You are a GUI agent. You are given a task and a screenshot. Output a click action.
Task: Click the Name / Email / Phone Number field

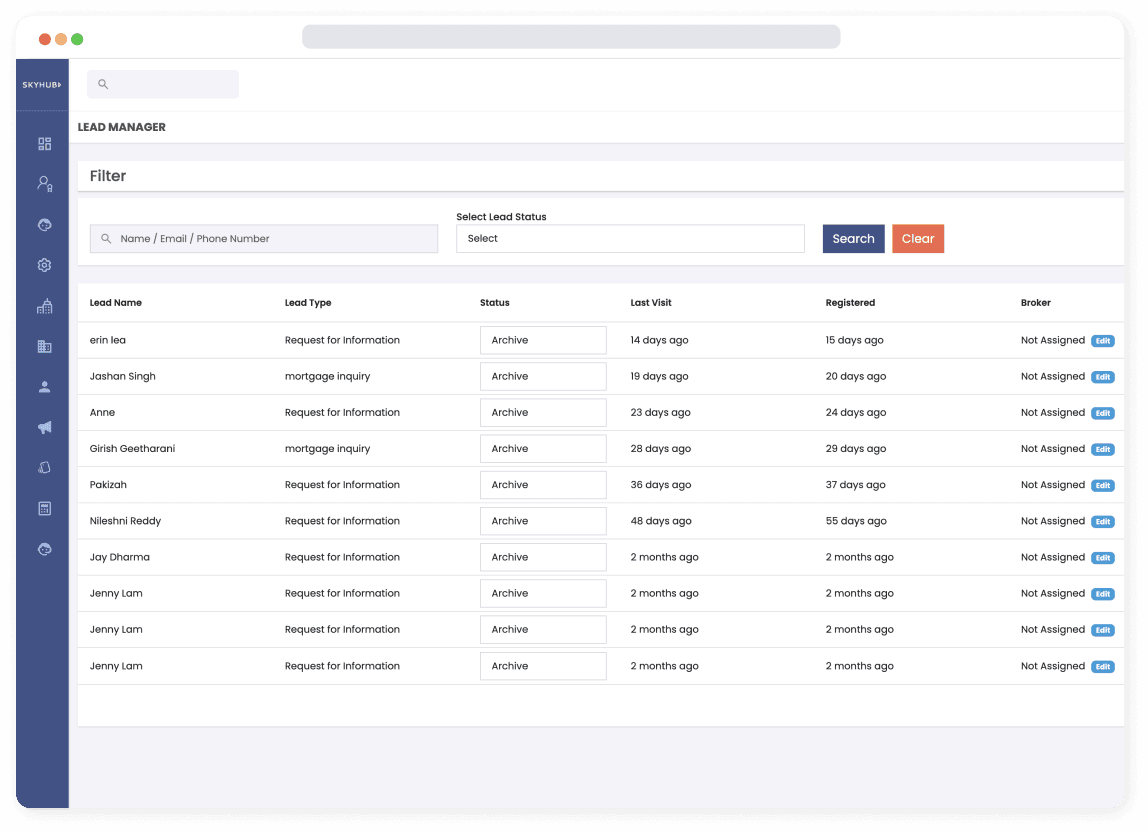(x=264, y=239)
